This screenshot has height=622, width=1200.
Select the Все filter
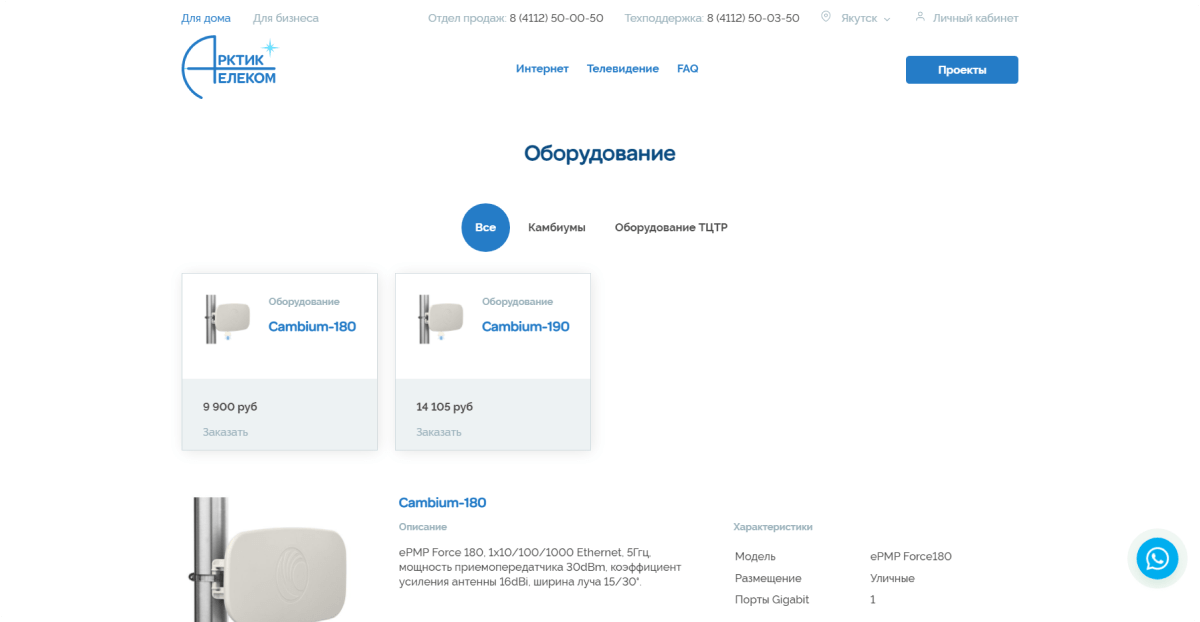click(486, 228)
